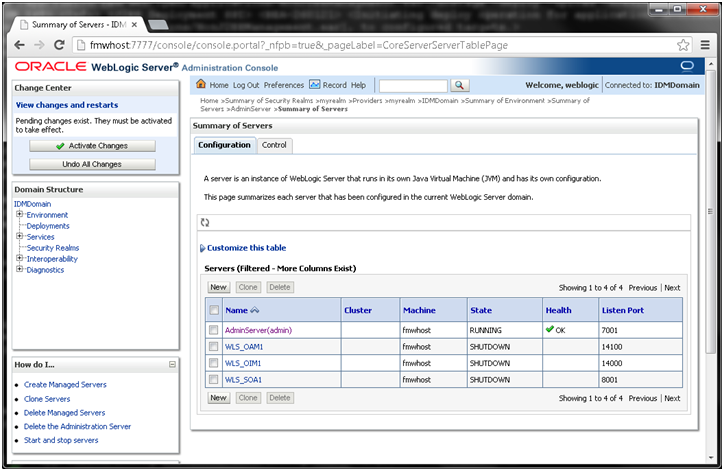Click Log Out in the toolbar
Viewport: 724px width, 471px height.
pyautogui.click(x=246, y=85)
